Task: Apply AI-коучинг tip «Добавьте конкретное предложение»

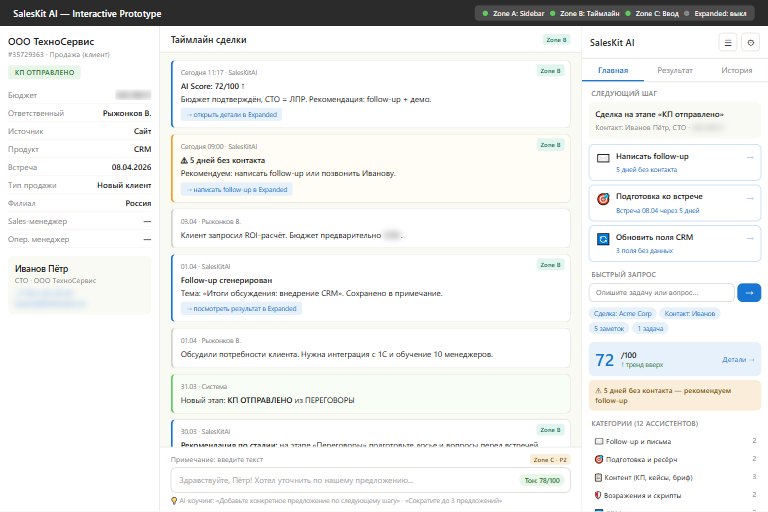Action: coord(309,501)
